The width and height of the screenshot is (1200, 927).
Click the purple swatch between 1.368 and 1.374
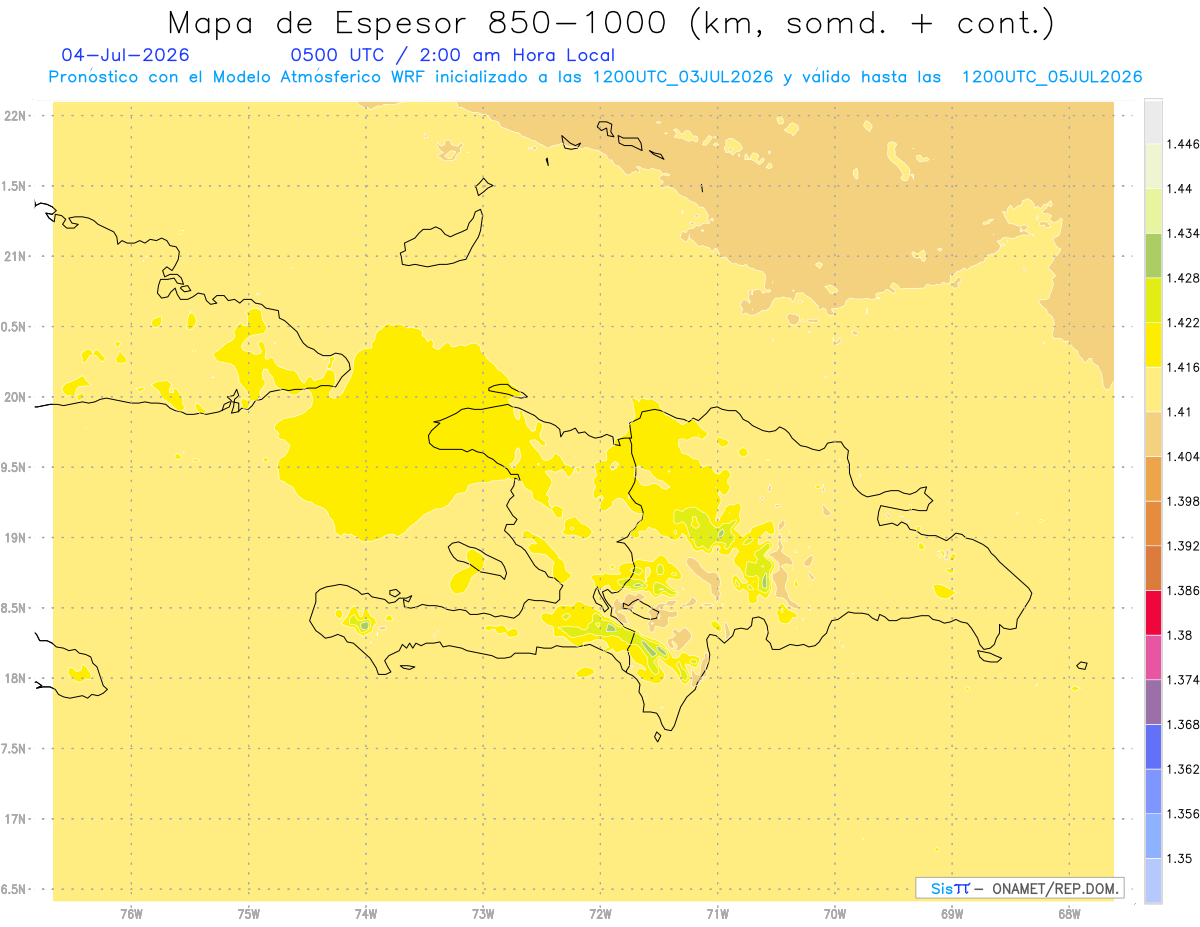coord(1153,701)
